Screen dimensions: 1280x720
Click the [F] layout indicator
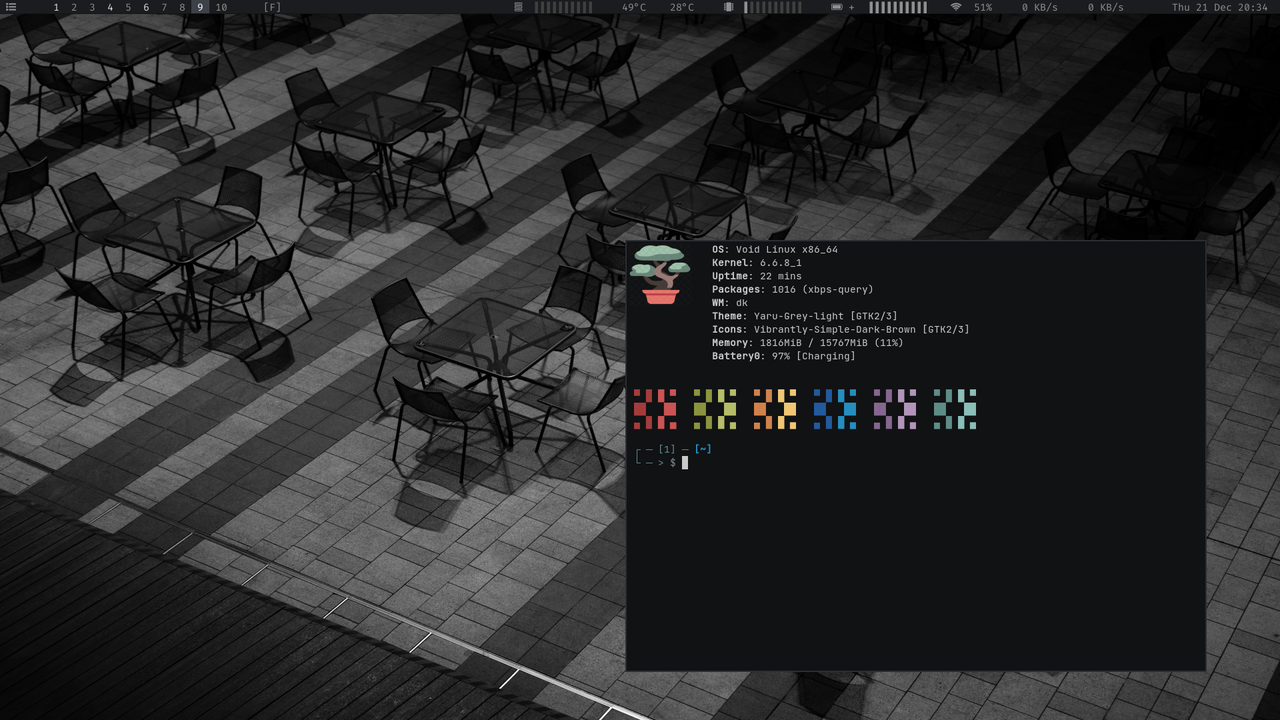point(272,7)
